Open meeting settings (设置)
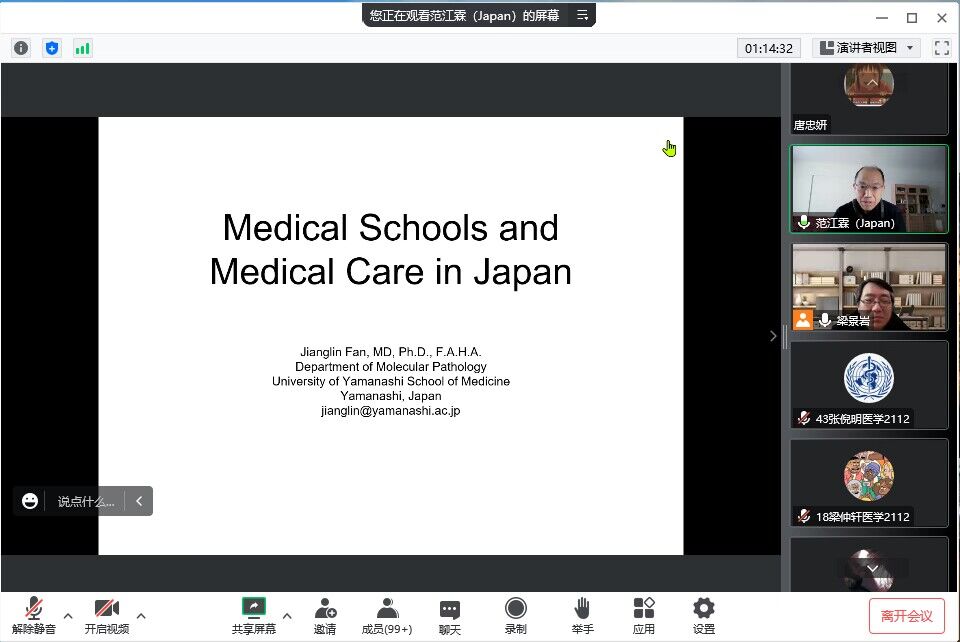The image size is (960, 642). click(x=704, y=615)
